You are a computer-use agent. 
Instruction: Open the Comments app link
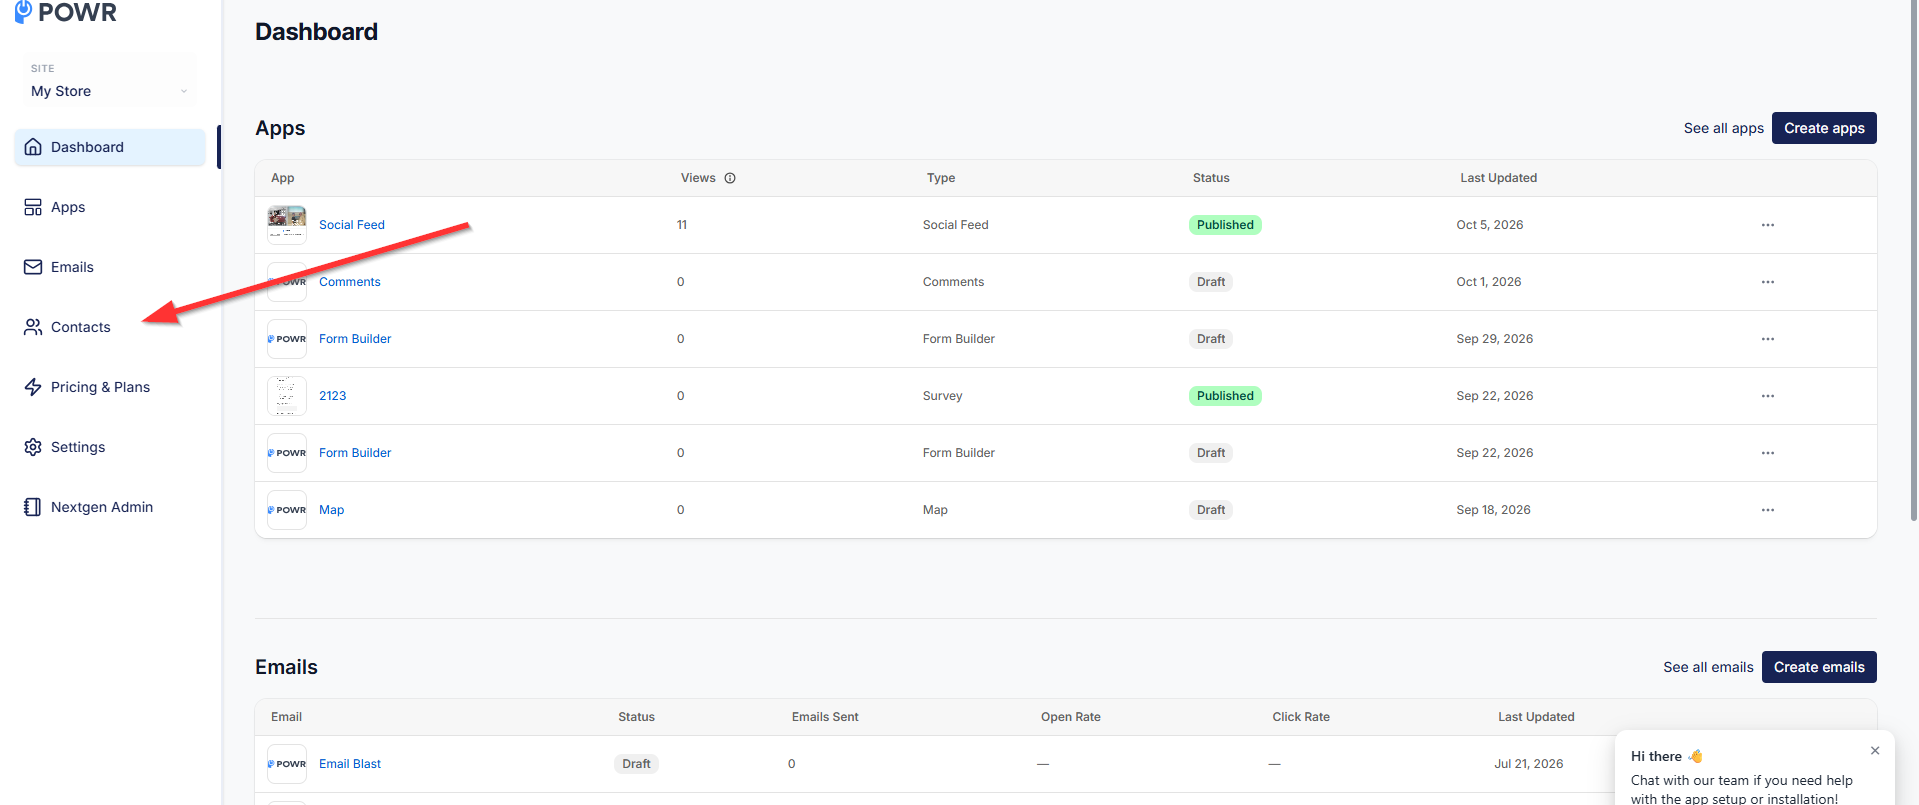pos(350,282)
